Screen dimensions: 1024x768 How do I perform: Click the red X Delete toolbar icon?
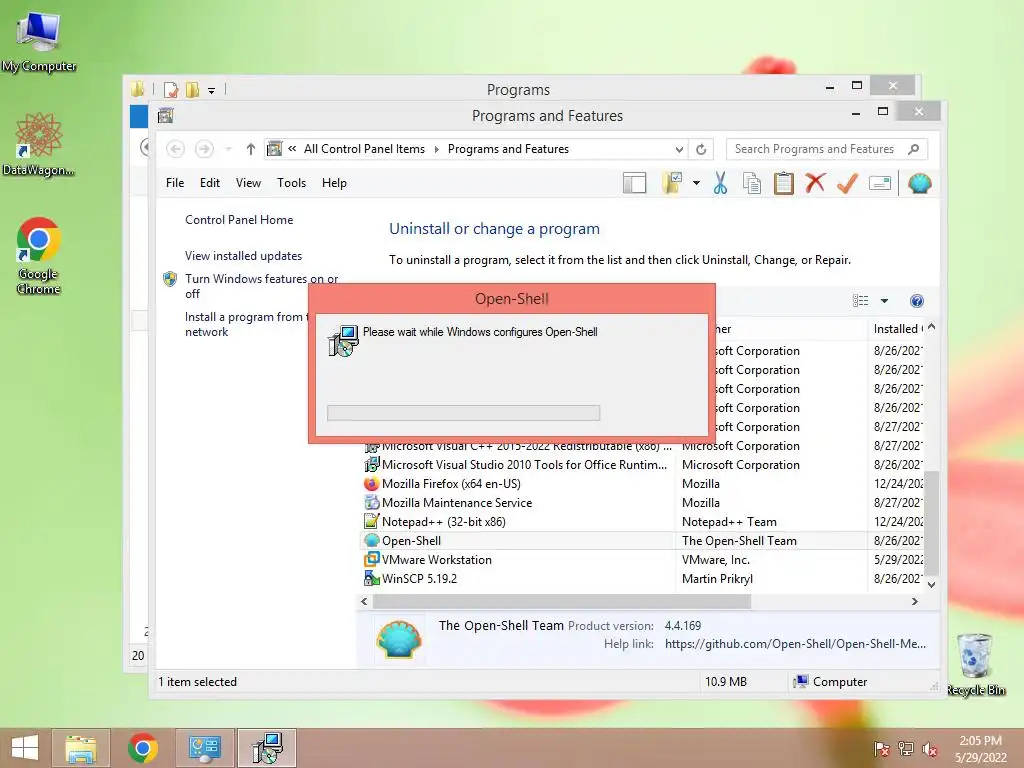(815, 183)
